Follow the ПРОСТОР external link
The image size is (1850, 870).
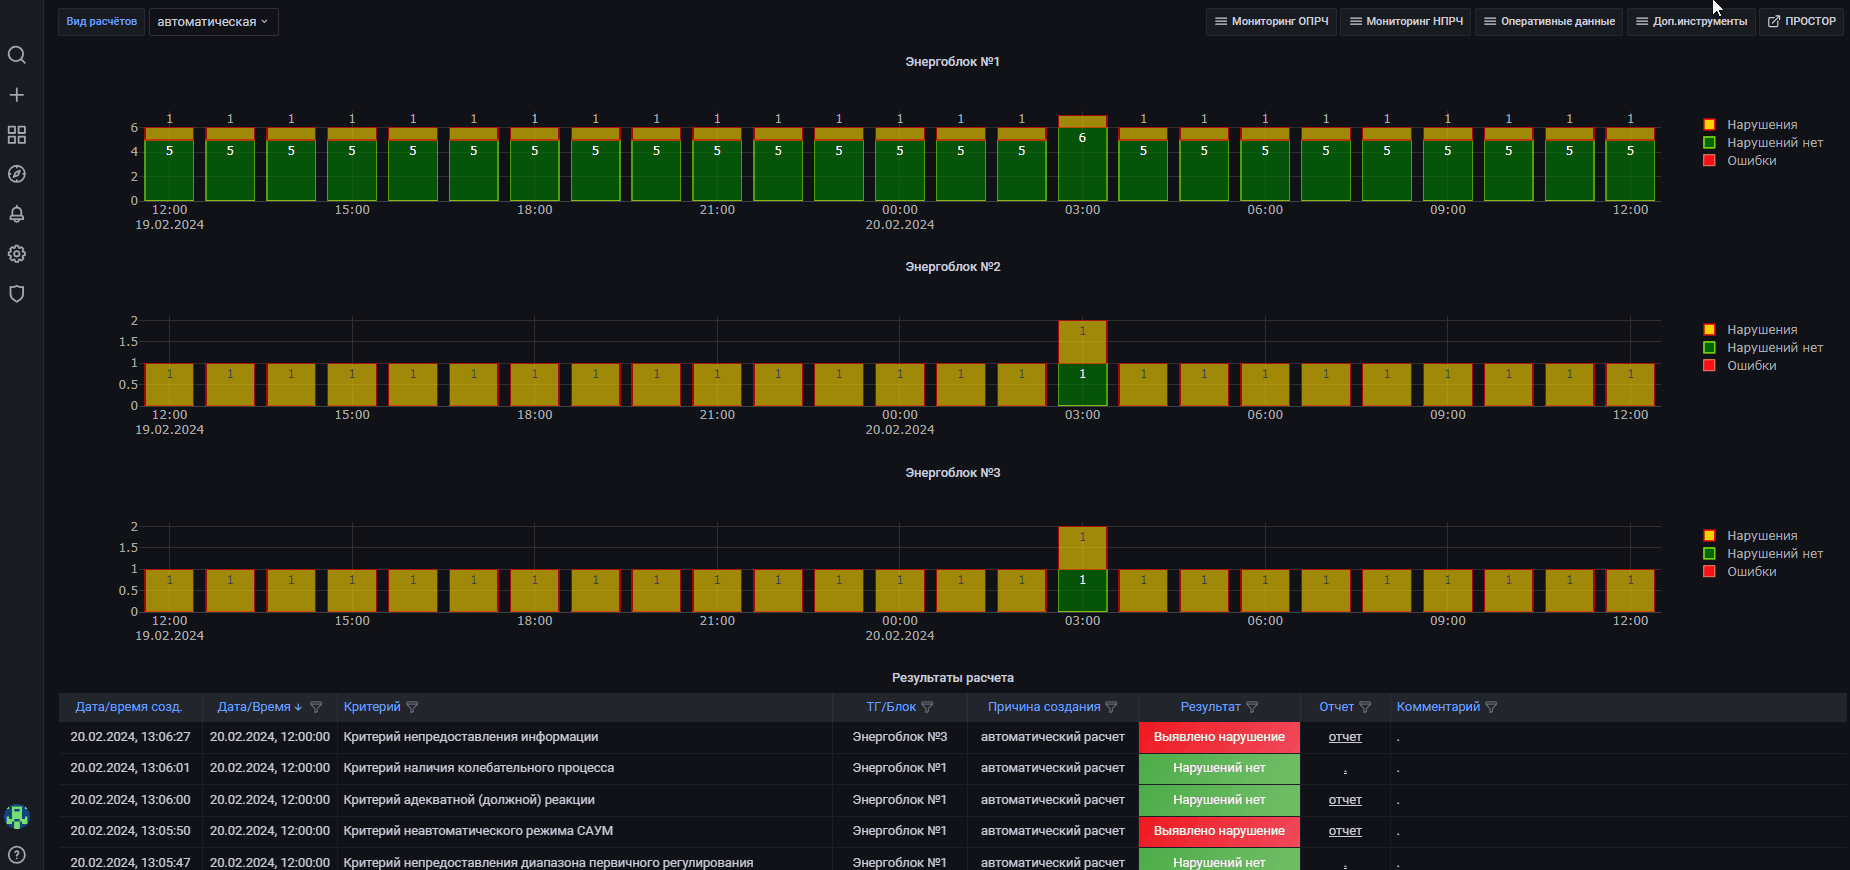[1801, 21]
